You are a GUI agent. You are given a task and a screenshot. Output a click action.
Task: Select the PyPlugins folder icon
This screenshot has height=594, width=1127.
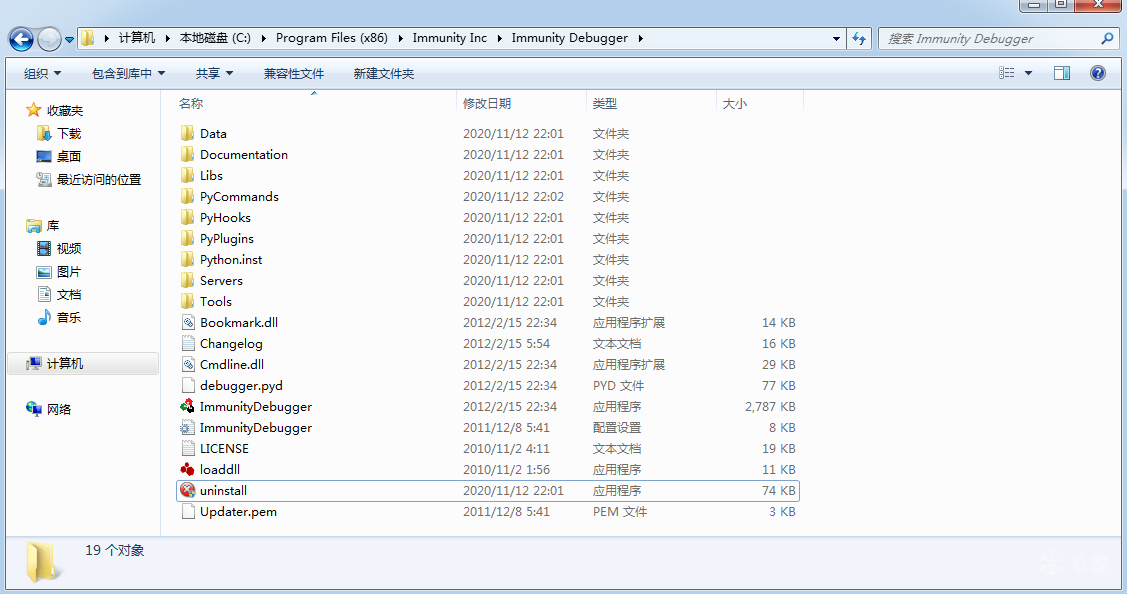point(188,238)
